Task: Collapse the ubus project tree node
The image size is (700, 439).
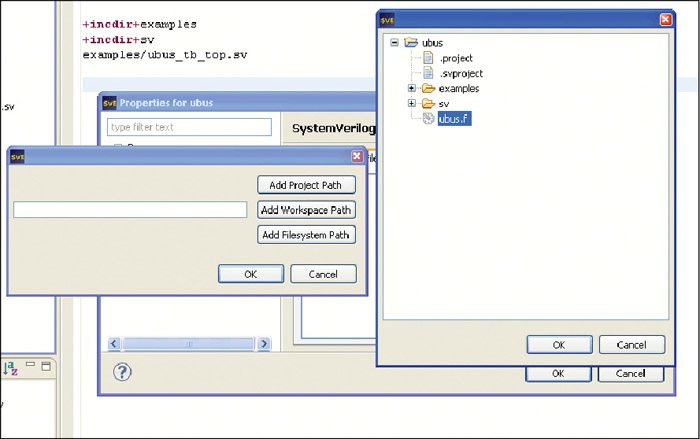Action: [395, 43]
